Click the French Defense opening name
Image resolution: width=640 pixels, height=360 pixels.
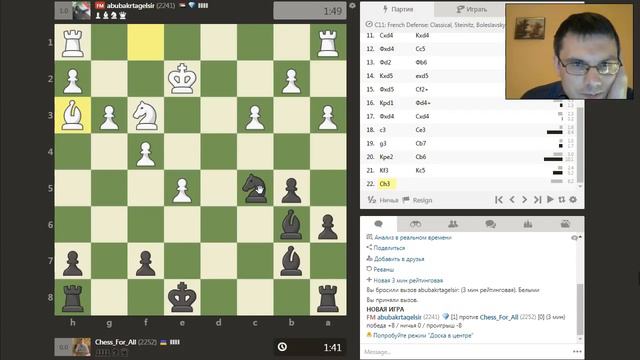pyautogui.click(x=439, y=25)
